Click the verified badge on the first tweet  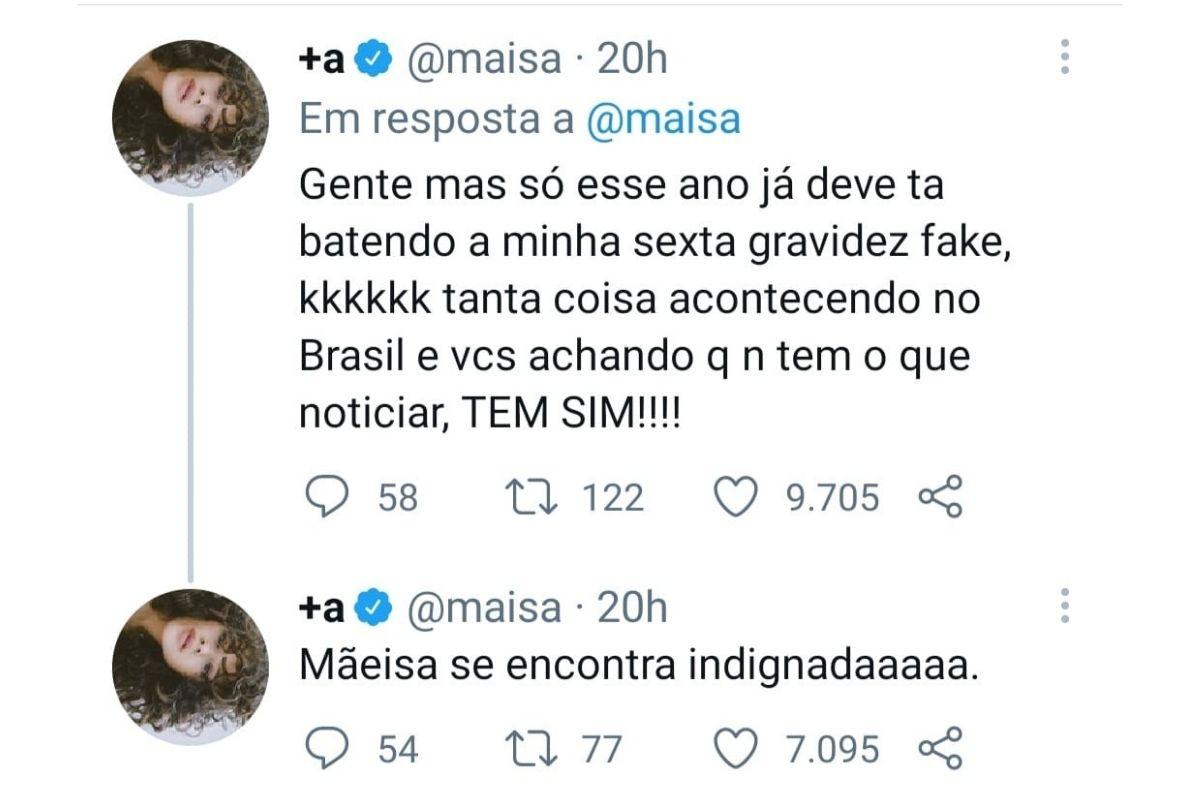click(374, 60)
